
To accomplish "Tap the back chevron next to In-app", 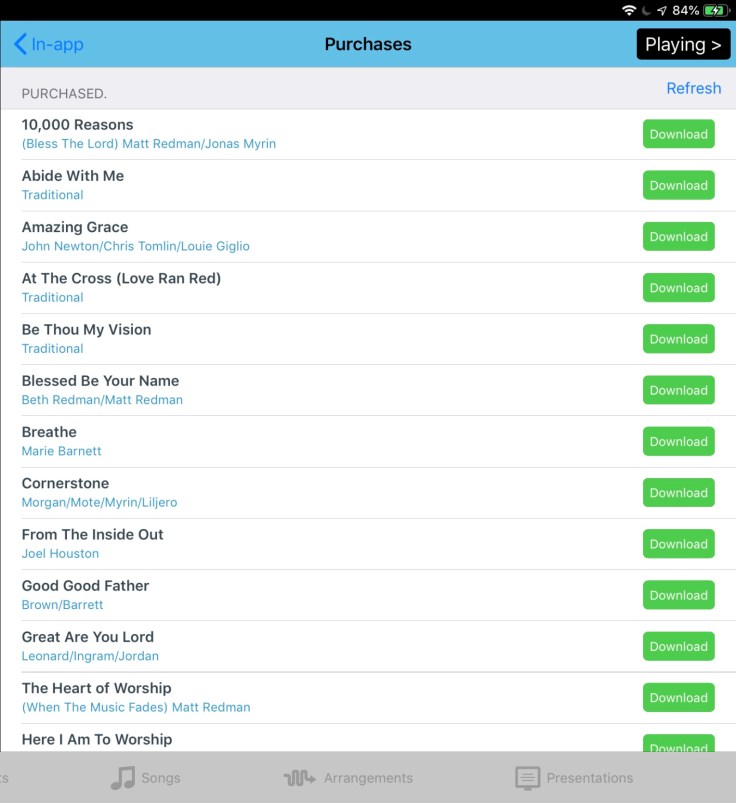I will [x=20, y=44].
